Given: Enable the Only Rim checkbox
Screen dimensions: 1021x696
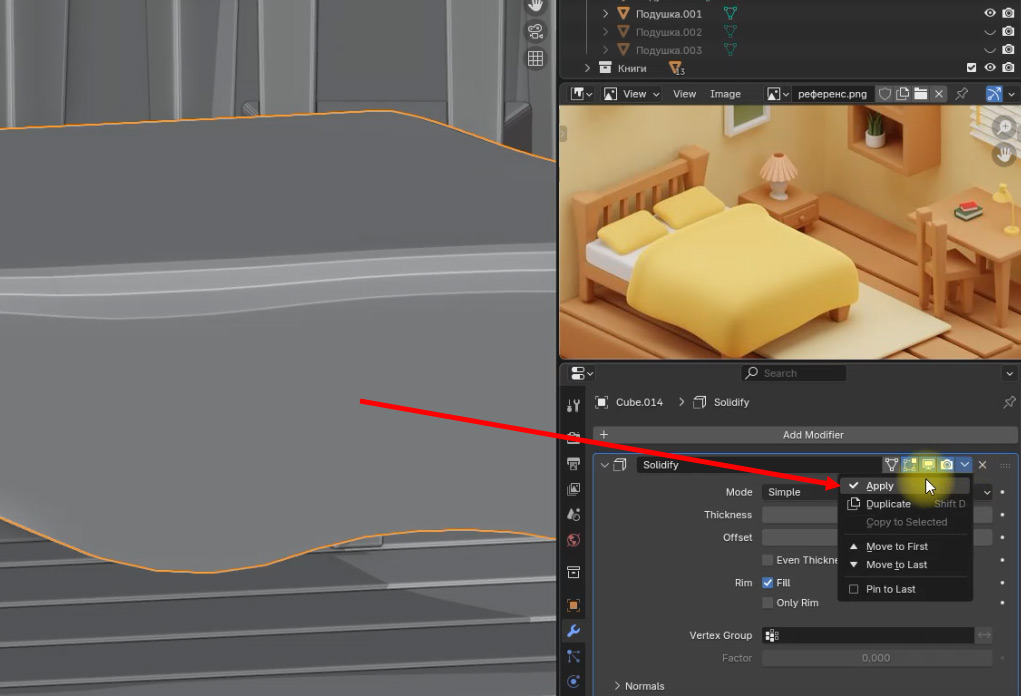Looking at the screenshot, I should click(768, 603).
